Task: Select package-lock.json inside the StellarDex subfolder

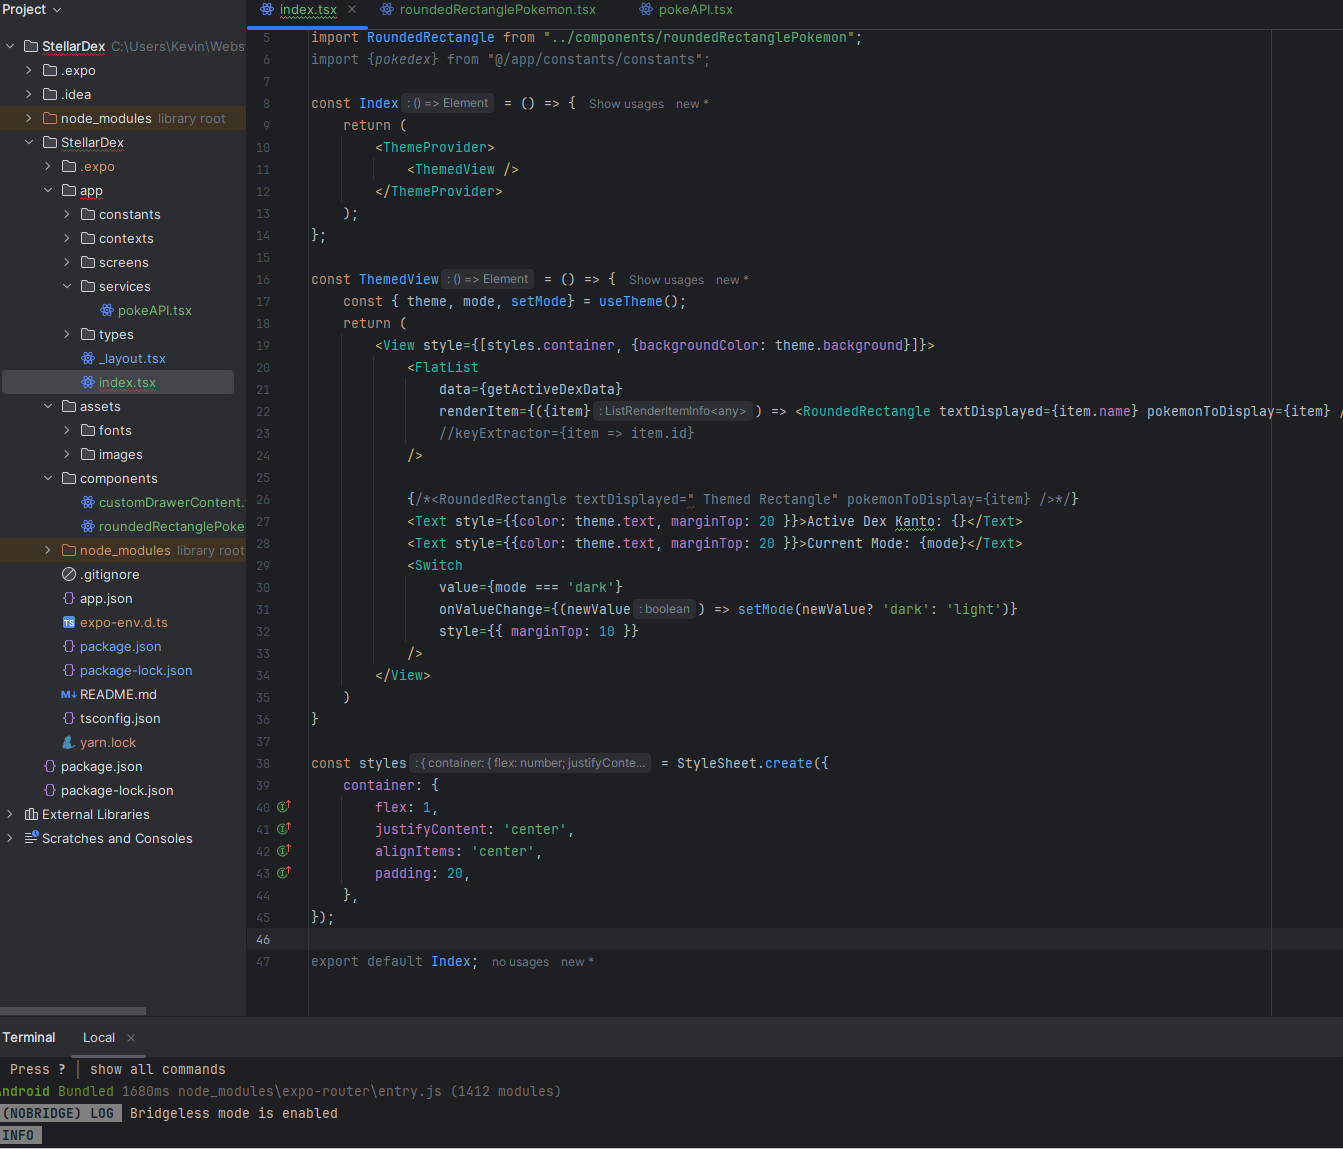Action: [136, 670]
